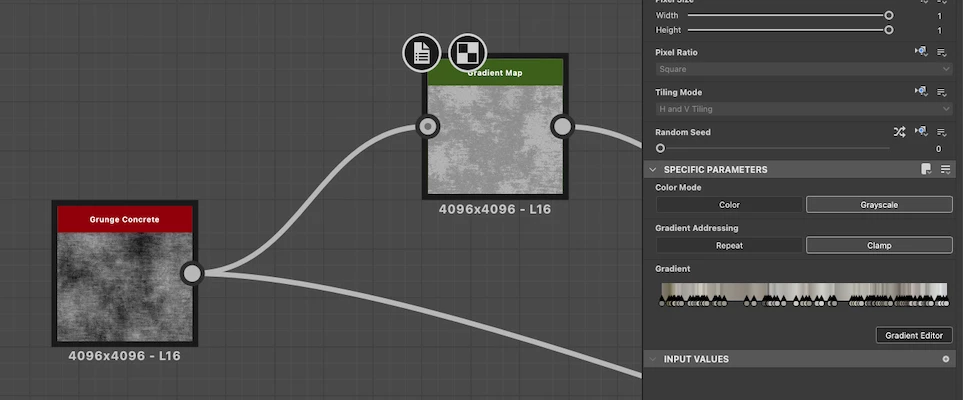The height and width of the screenshot is (400, 963).
Task: Click the Pixel Ratio label
Action: [x=676, y=52]
